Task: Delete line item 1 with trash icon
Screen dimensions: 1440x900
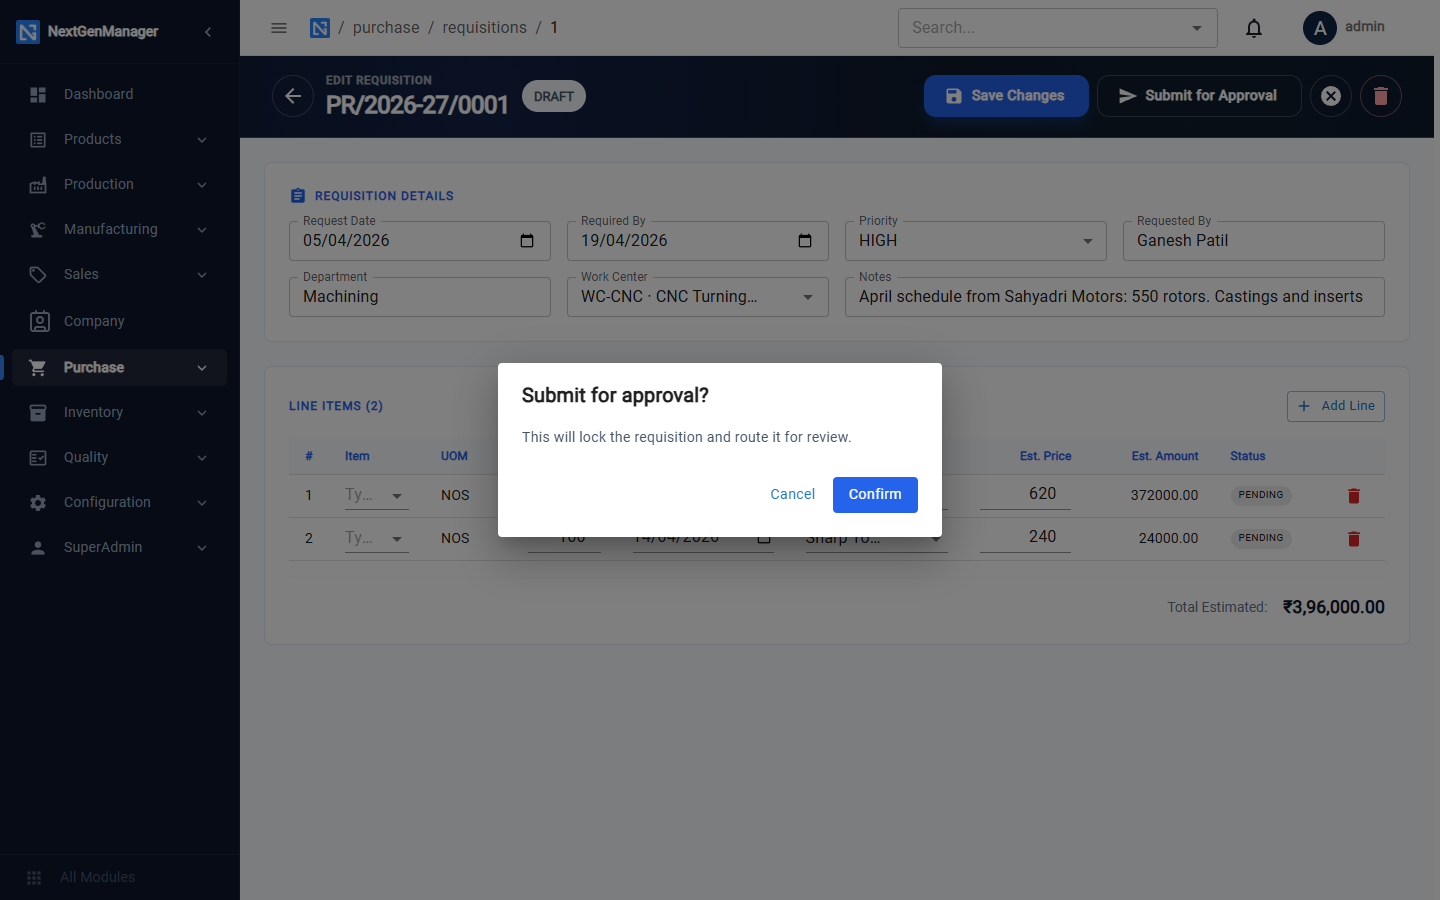Action: click(1354, 496)
